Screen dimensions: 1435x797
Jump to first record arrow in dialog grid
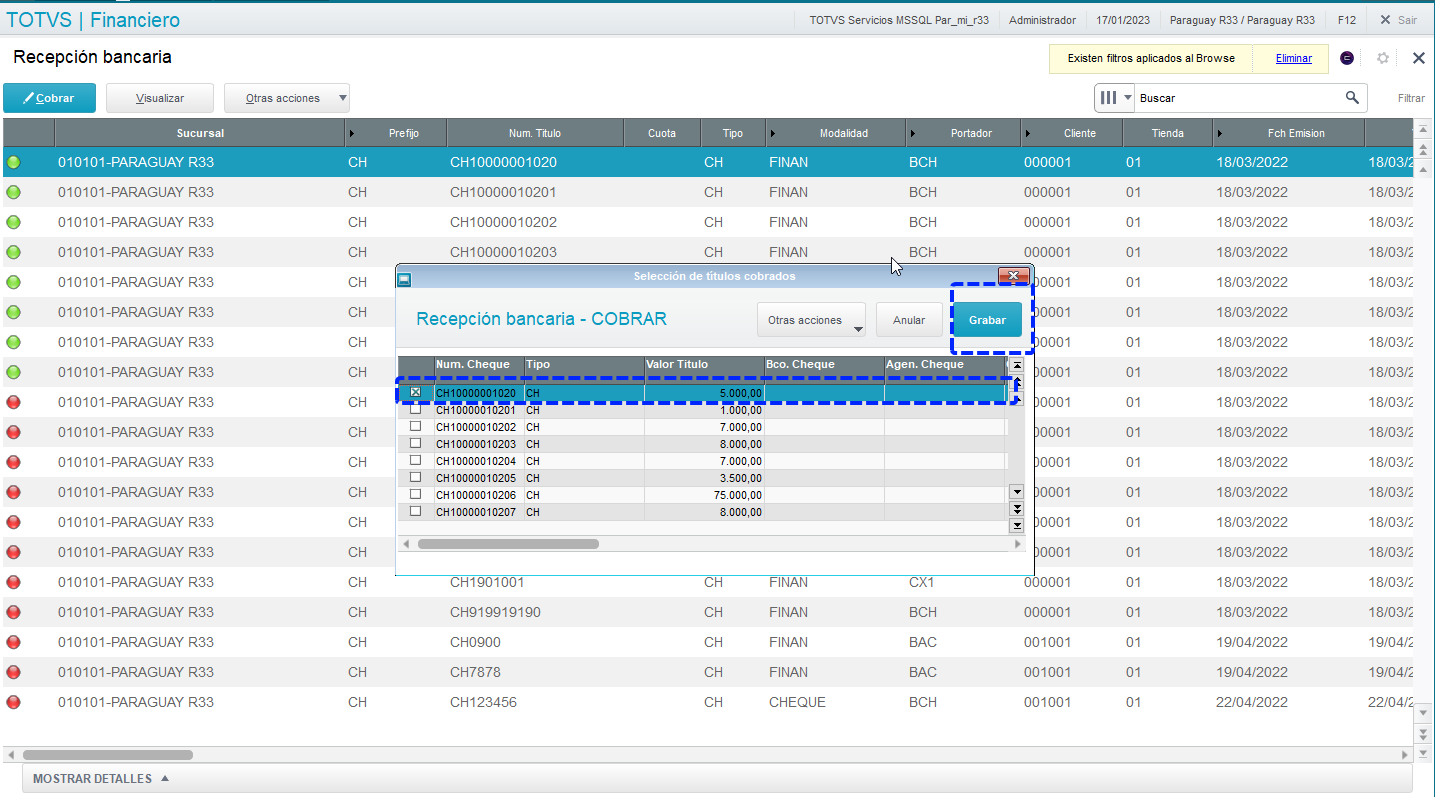(x=1017, y=366)
